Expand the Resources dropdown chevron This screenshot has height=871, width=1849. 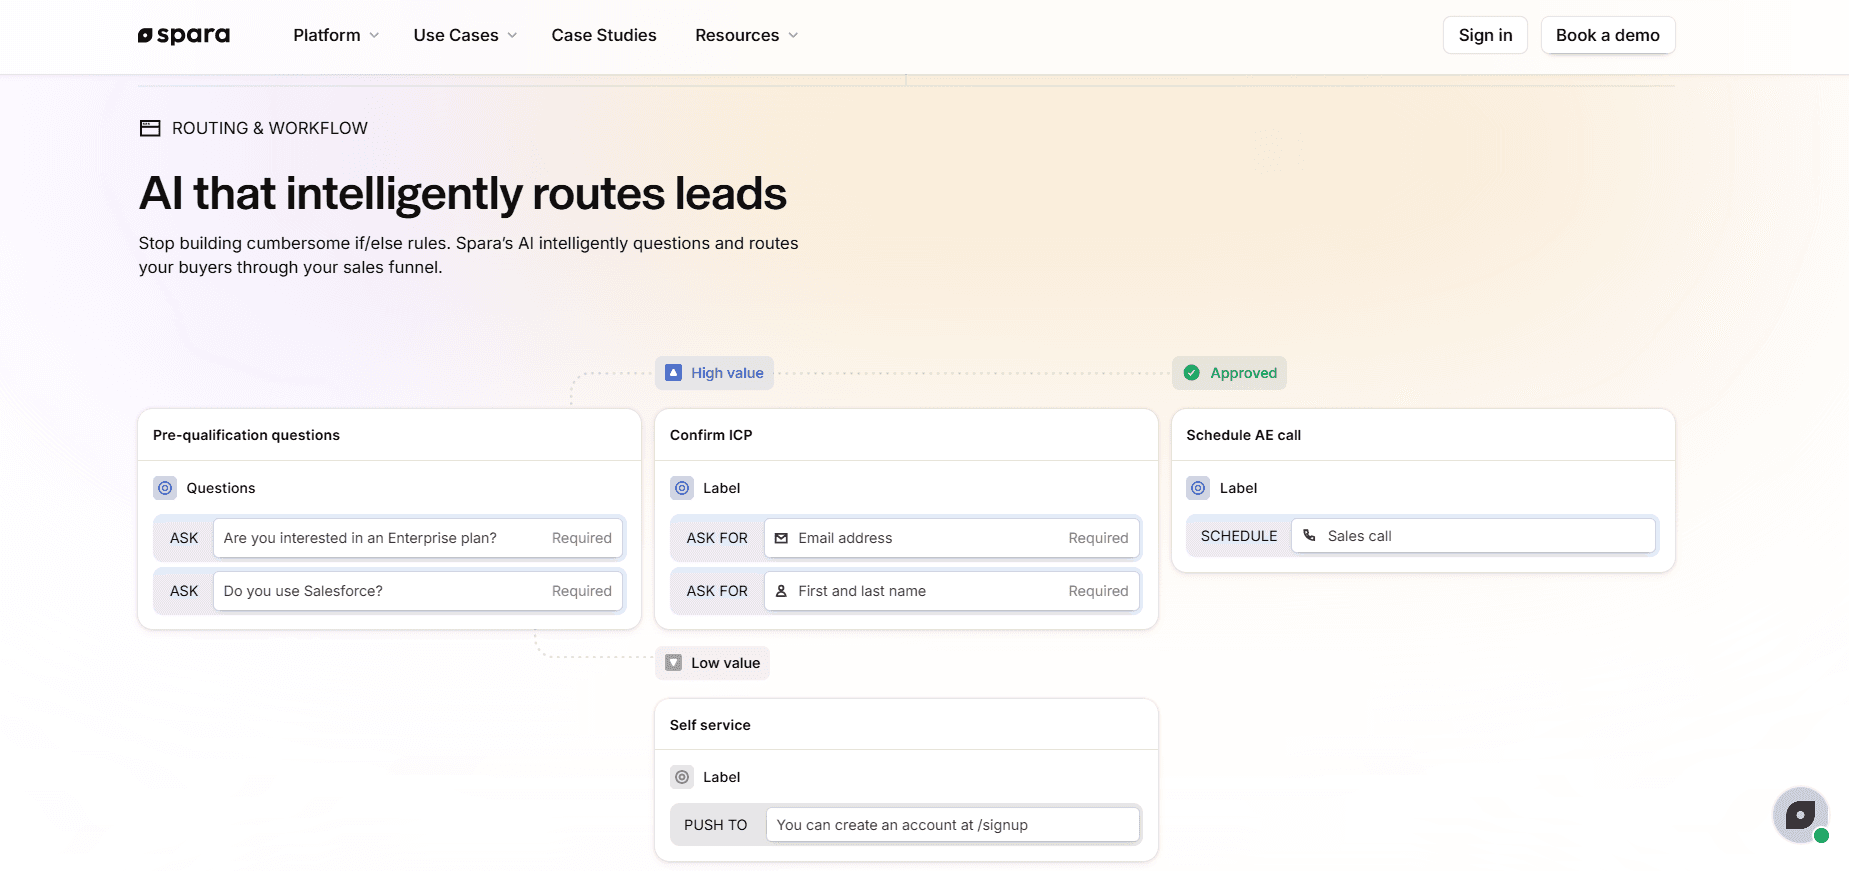pos(793,35)
